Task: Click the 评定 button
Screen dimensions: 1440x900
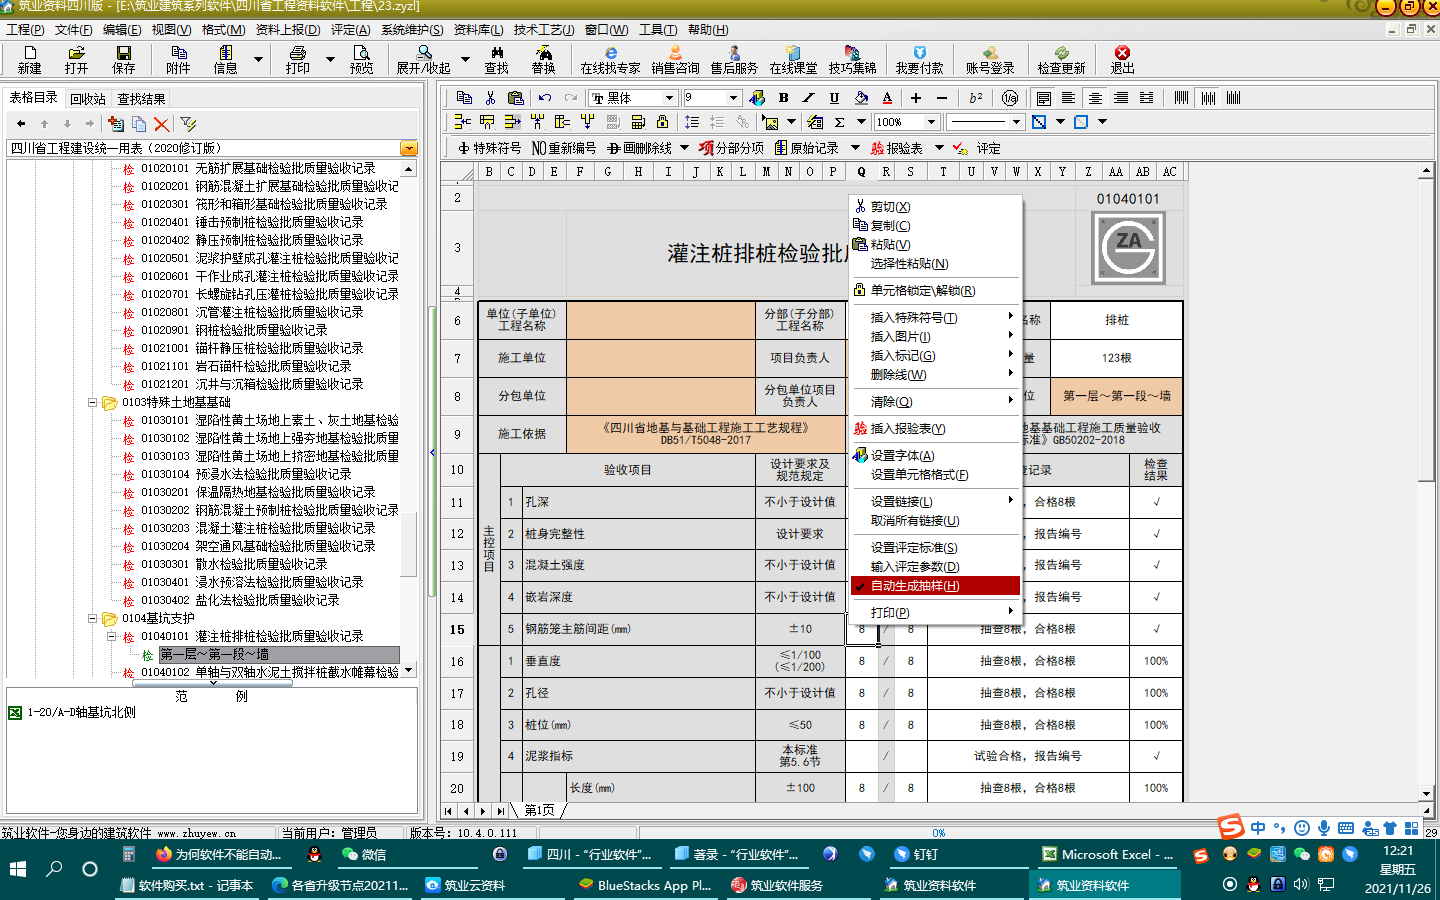Action: click(x=977, y=148)
